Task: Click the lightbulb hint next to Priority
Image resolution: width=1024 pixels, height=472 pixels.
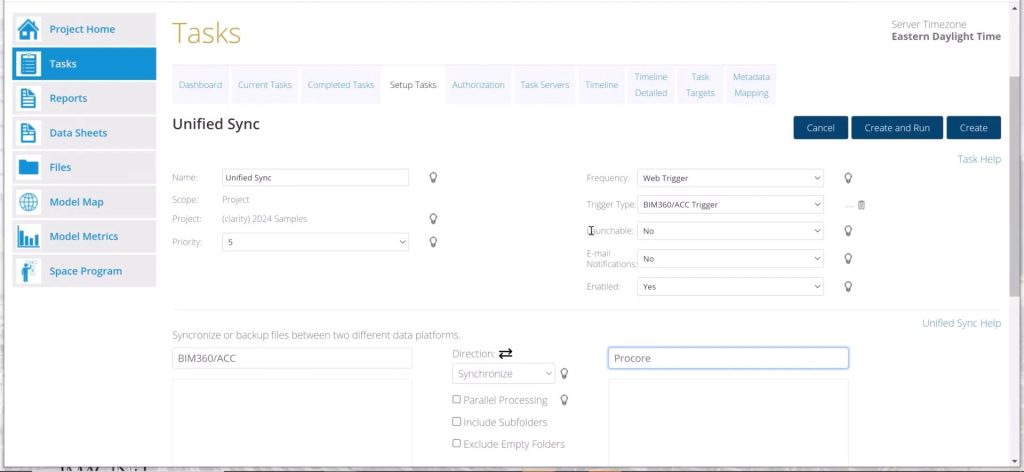Action: click(x=432, y=242)
